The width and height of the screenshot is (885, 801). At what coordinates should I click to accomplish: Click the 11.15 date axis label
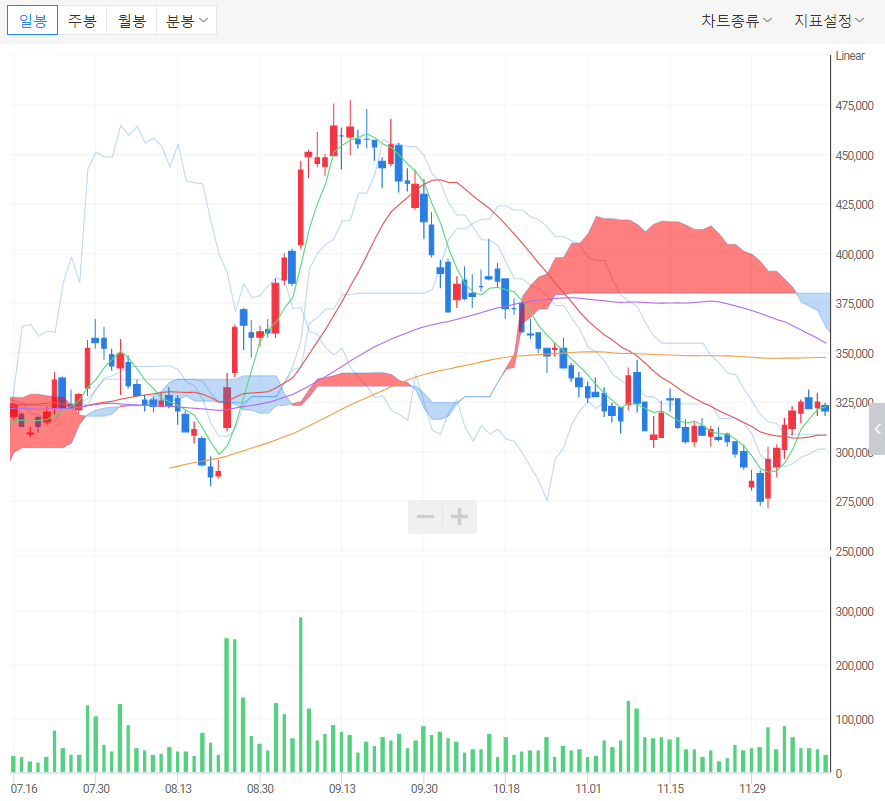(671, 789)
